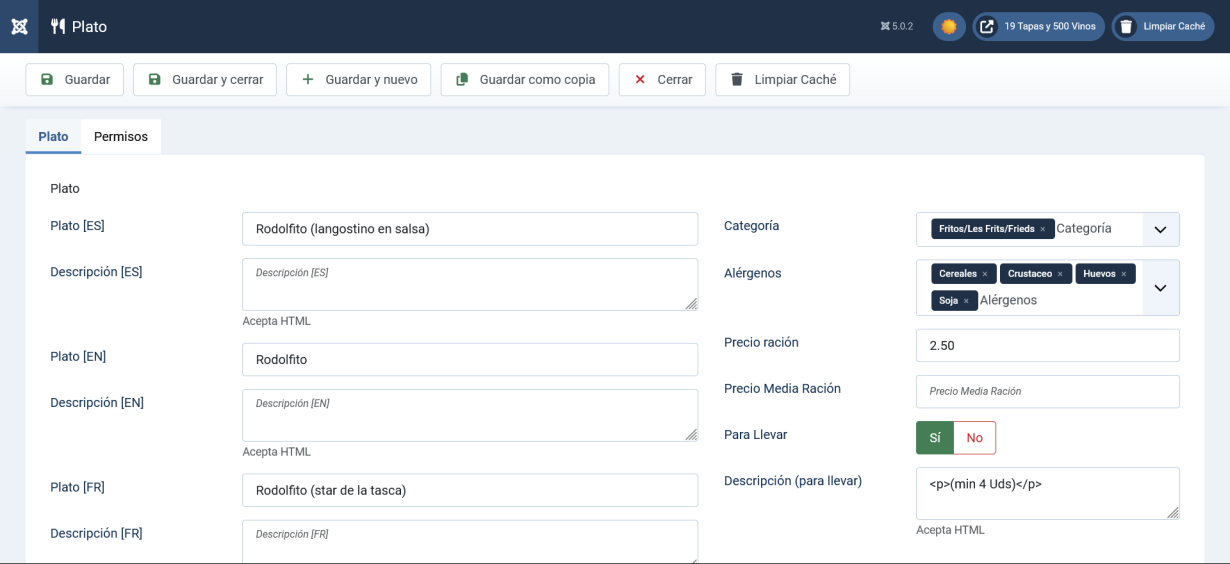Screen dimensions: 1230x564
Task: Remove the Fritos/Les Frits/Frieds category tag
Action: (1042, 230)
